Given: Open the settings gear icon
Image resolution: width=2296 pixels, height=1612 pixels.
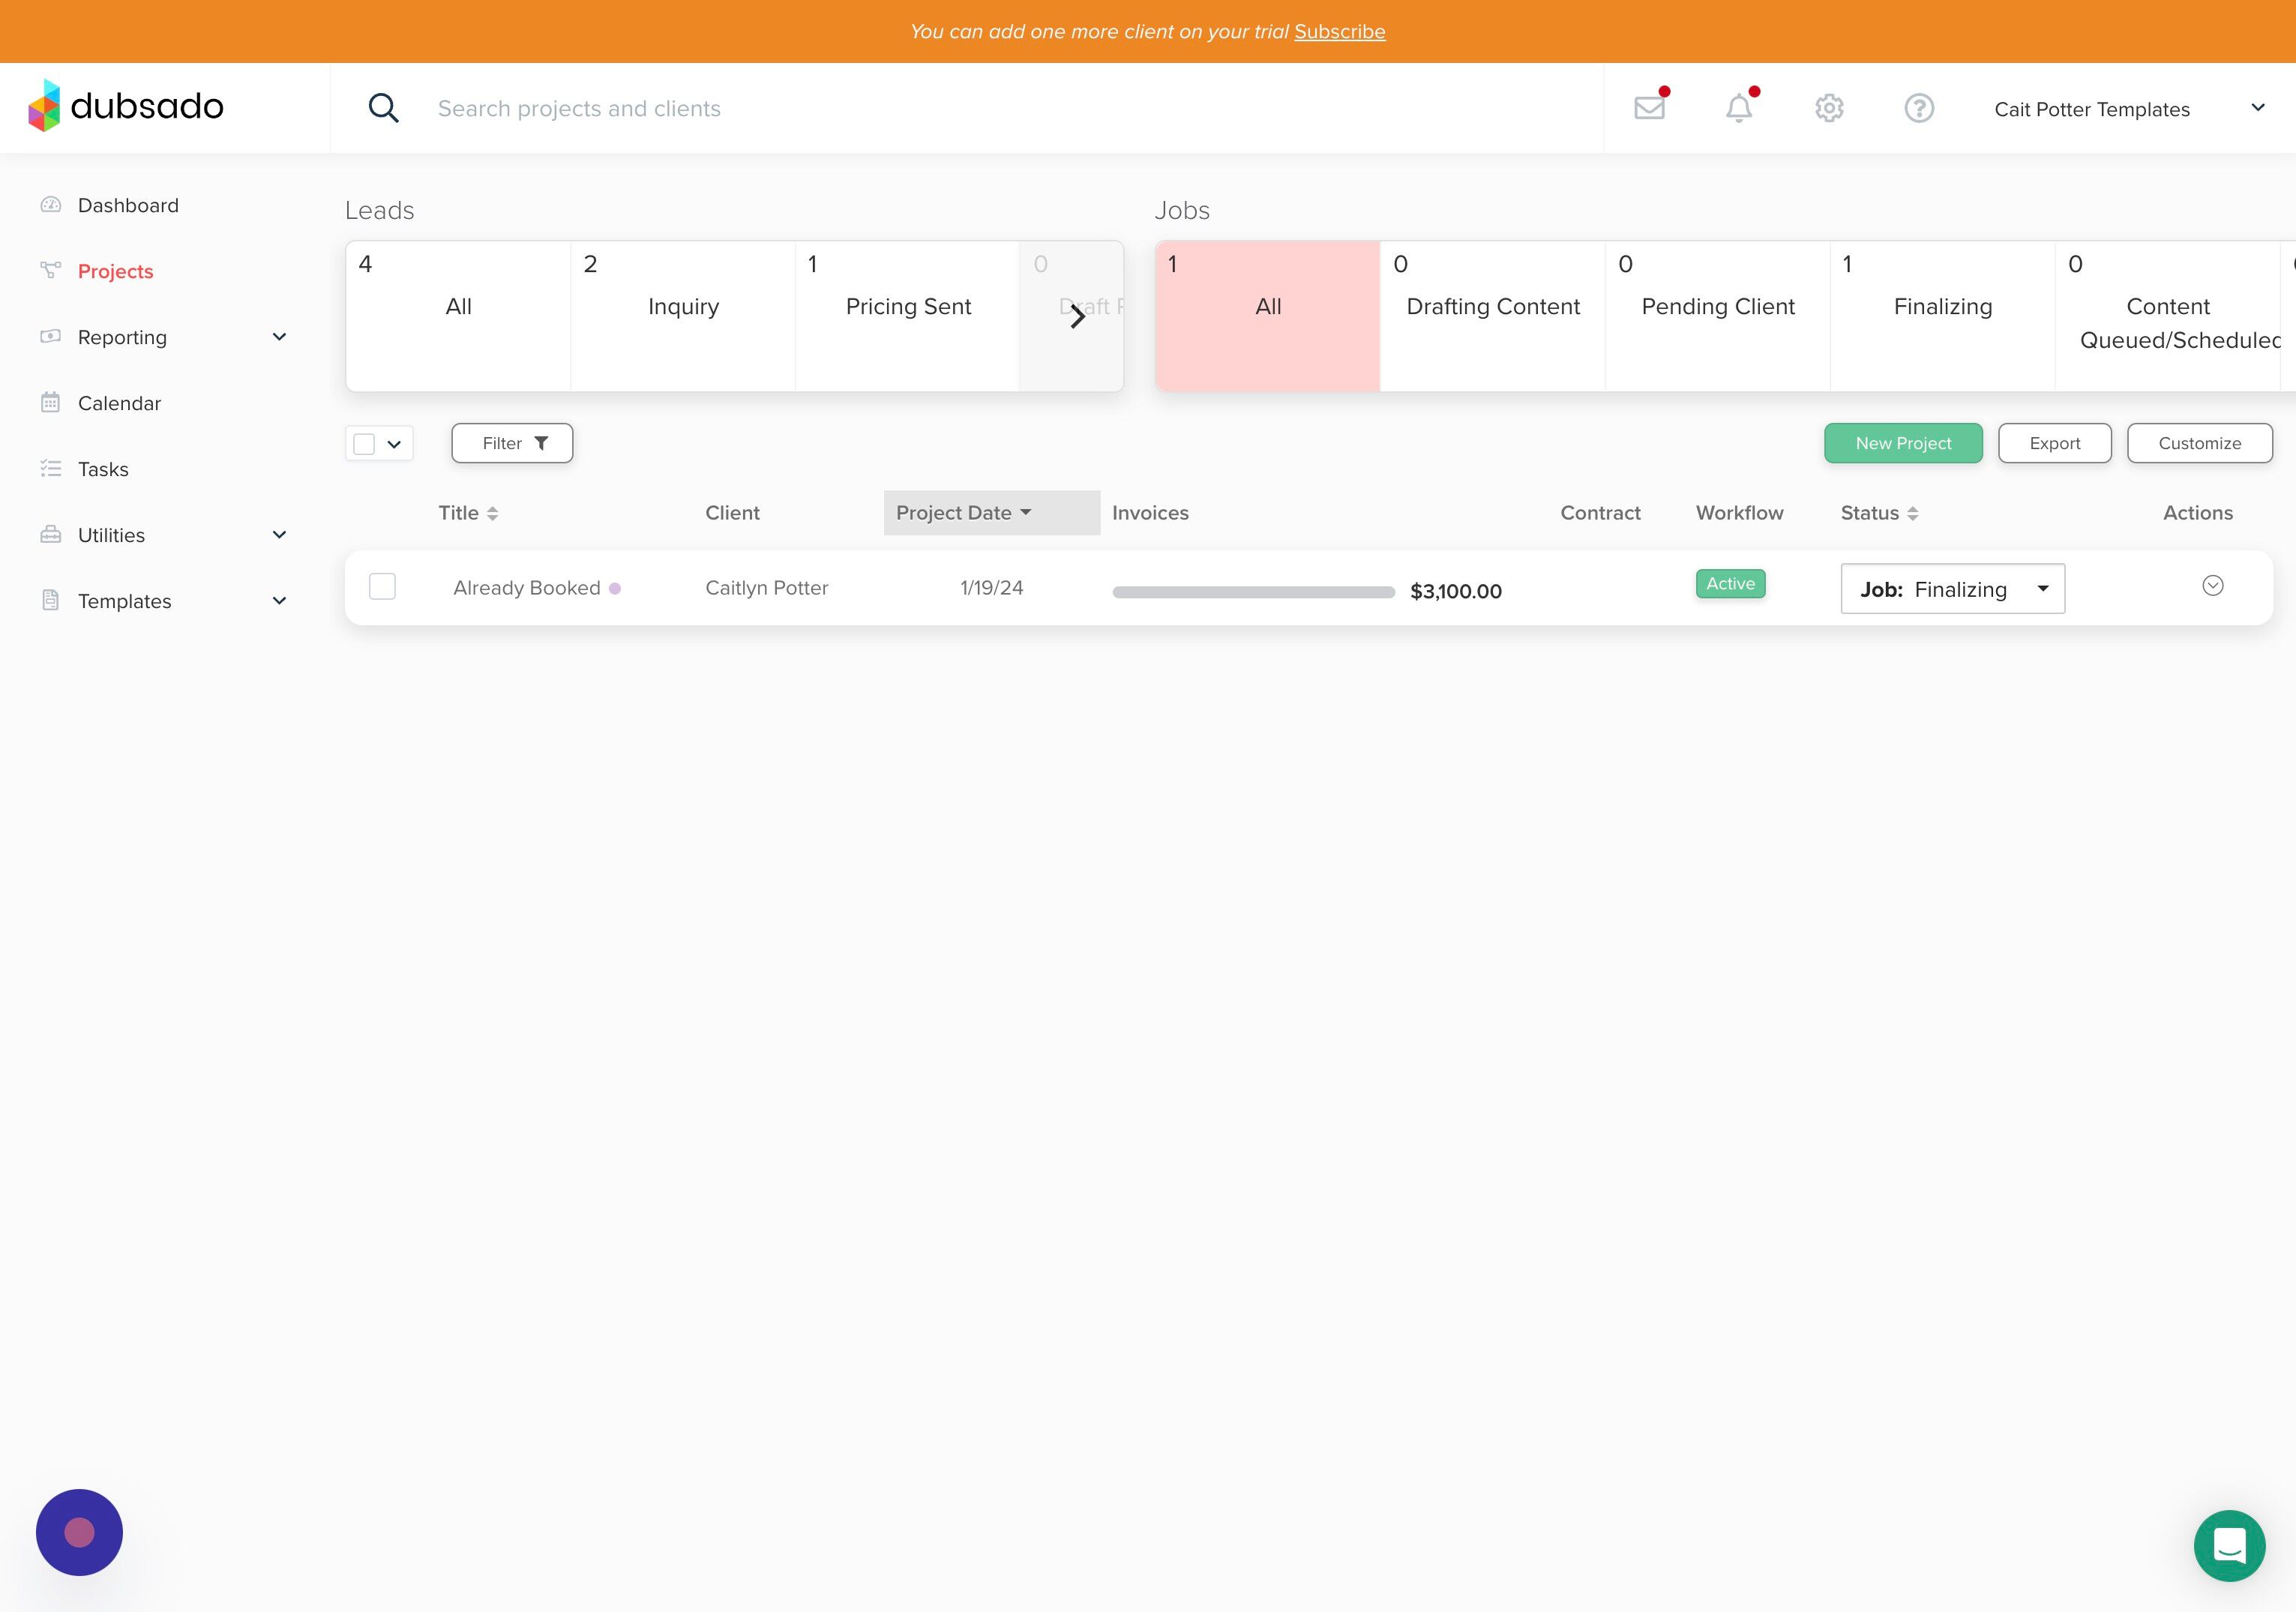Looking at the screenshot, I should [x=1829, y=108].
